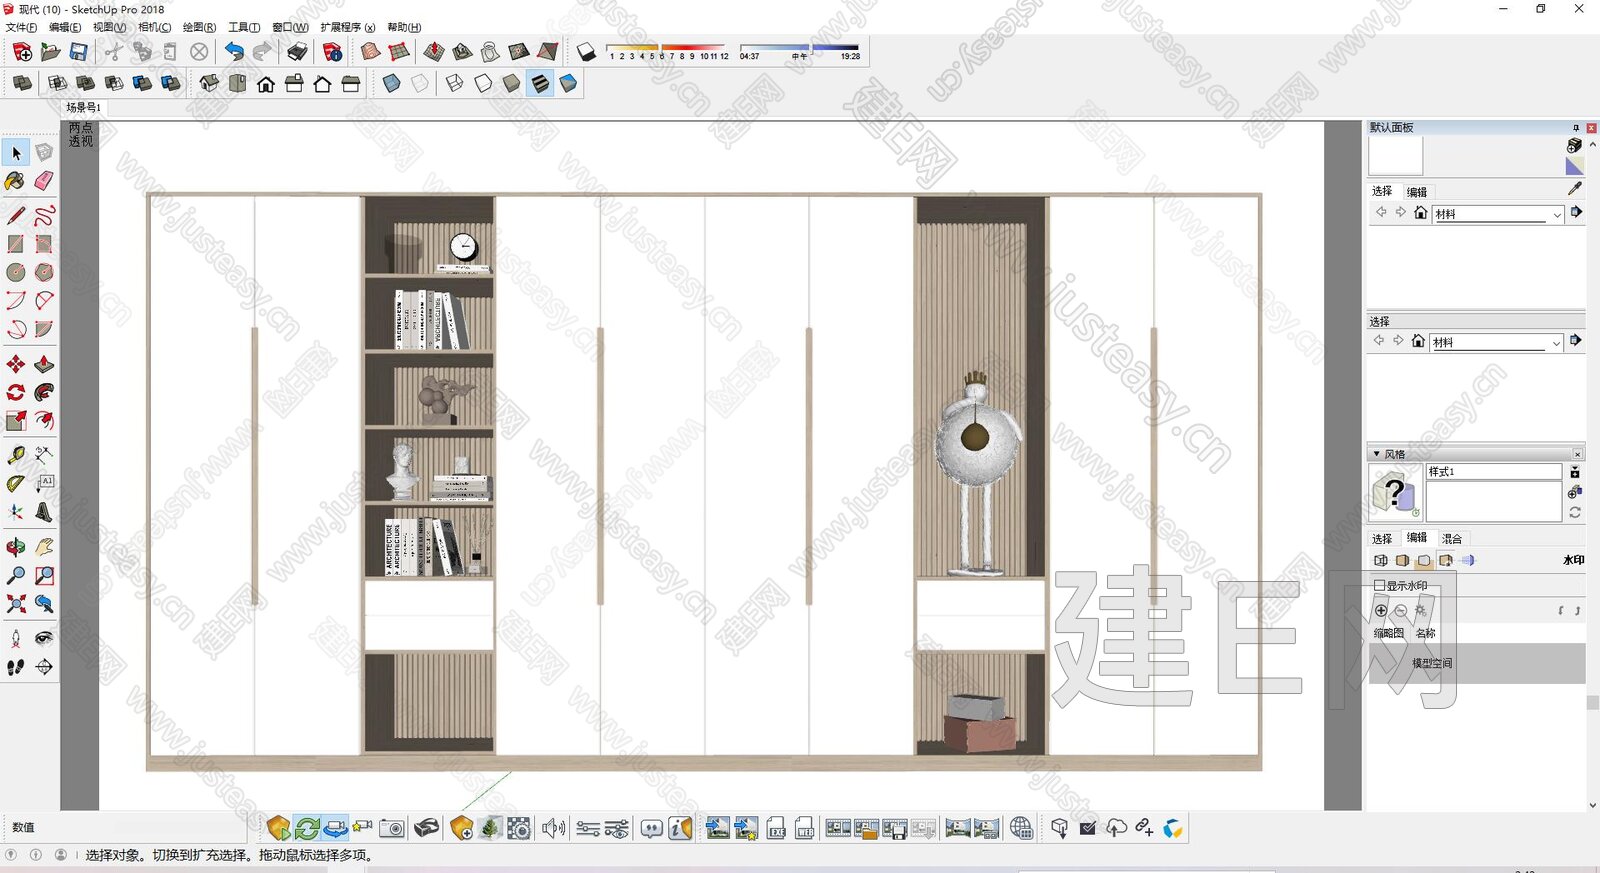Click Create new style button

click(x=1575, y=492)
